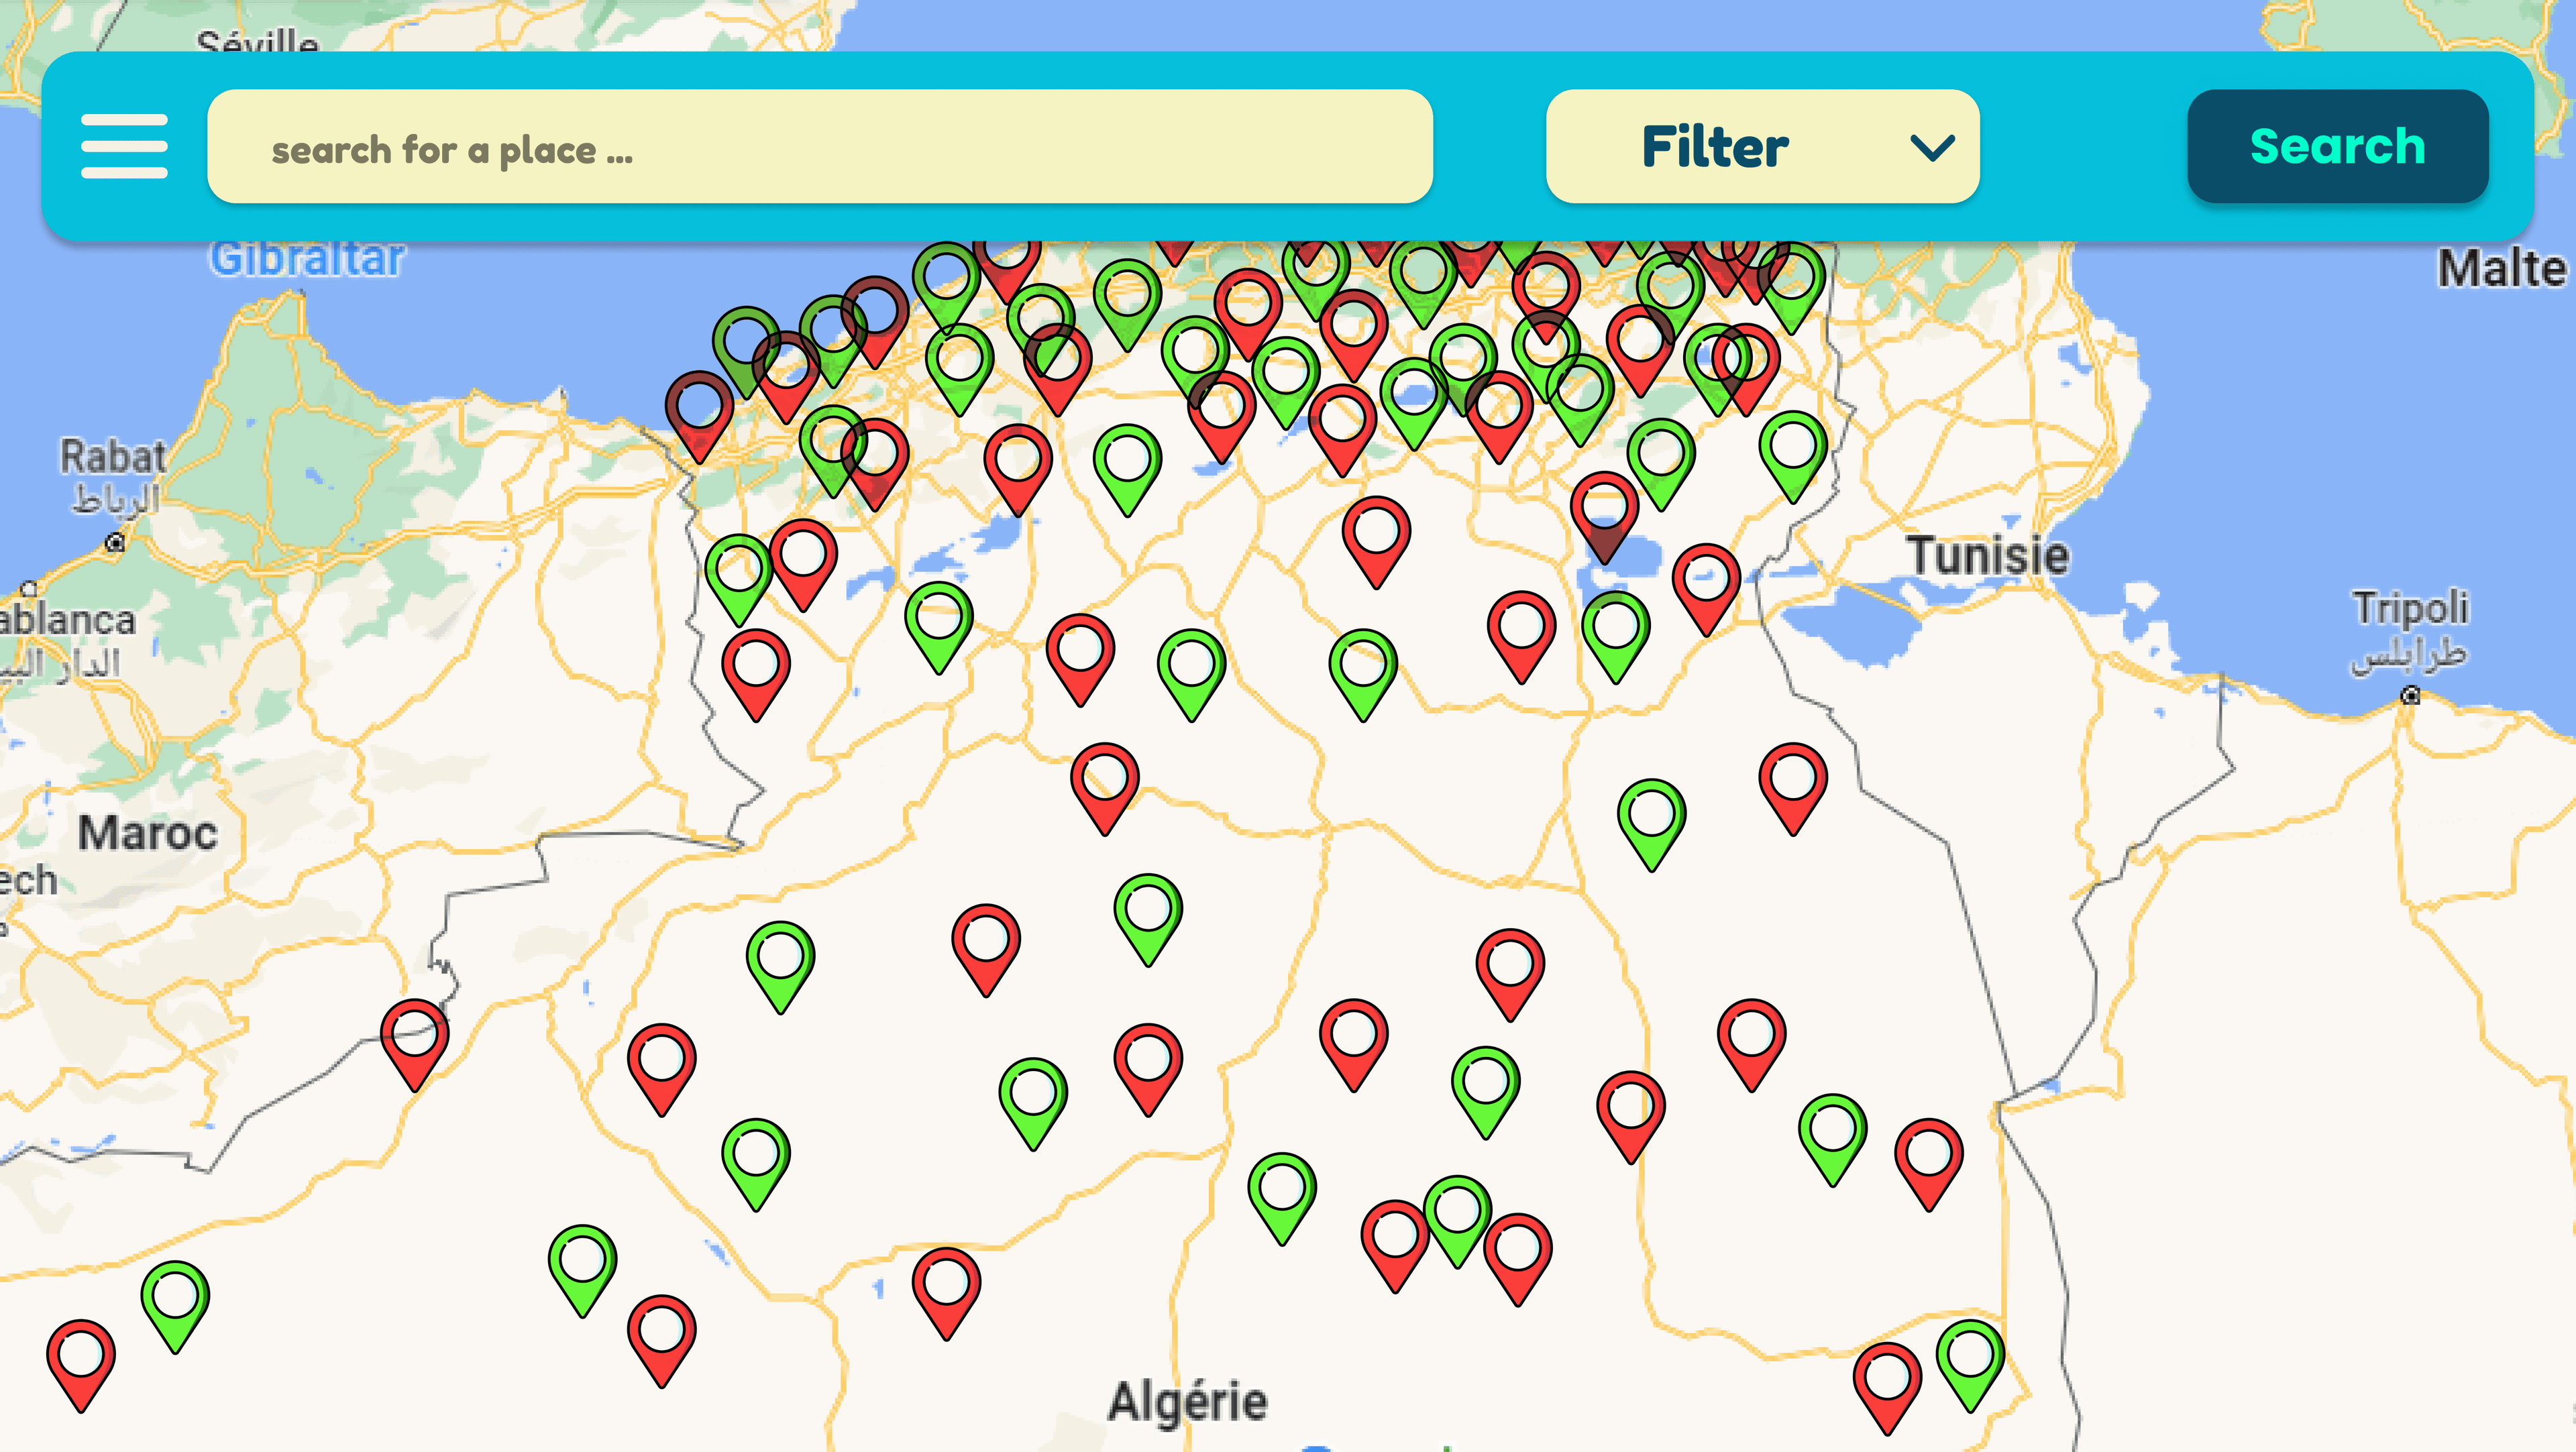Click the green pin in bottom-left corner area
Viewport: 2576px width, 1452px height.
point(176,1300)
